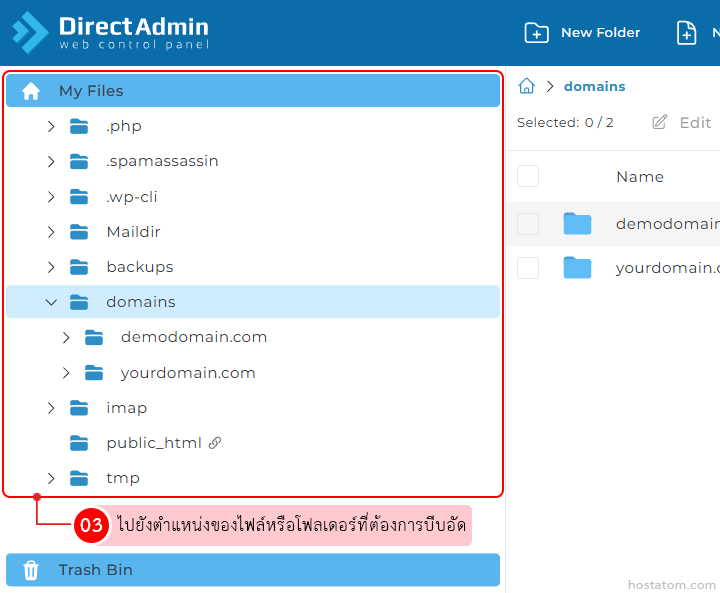This screenshot has width=720, height=593.
Task: Collapse the domains folder chevron
Action: pos(51,302)
